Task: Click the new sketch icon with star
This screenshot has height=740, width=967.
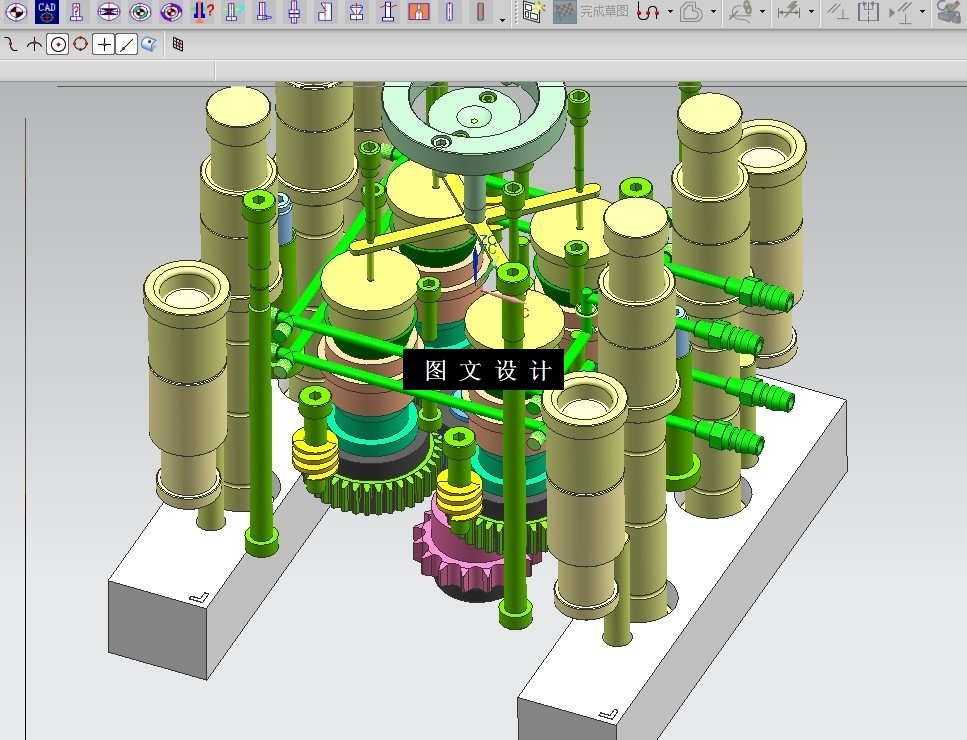Action: [533, 12]
